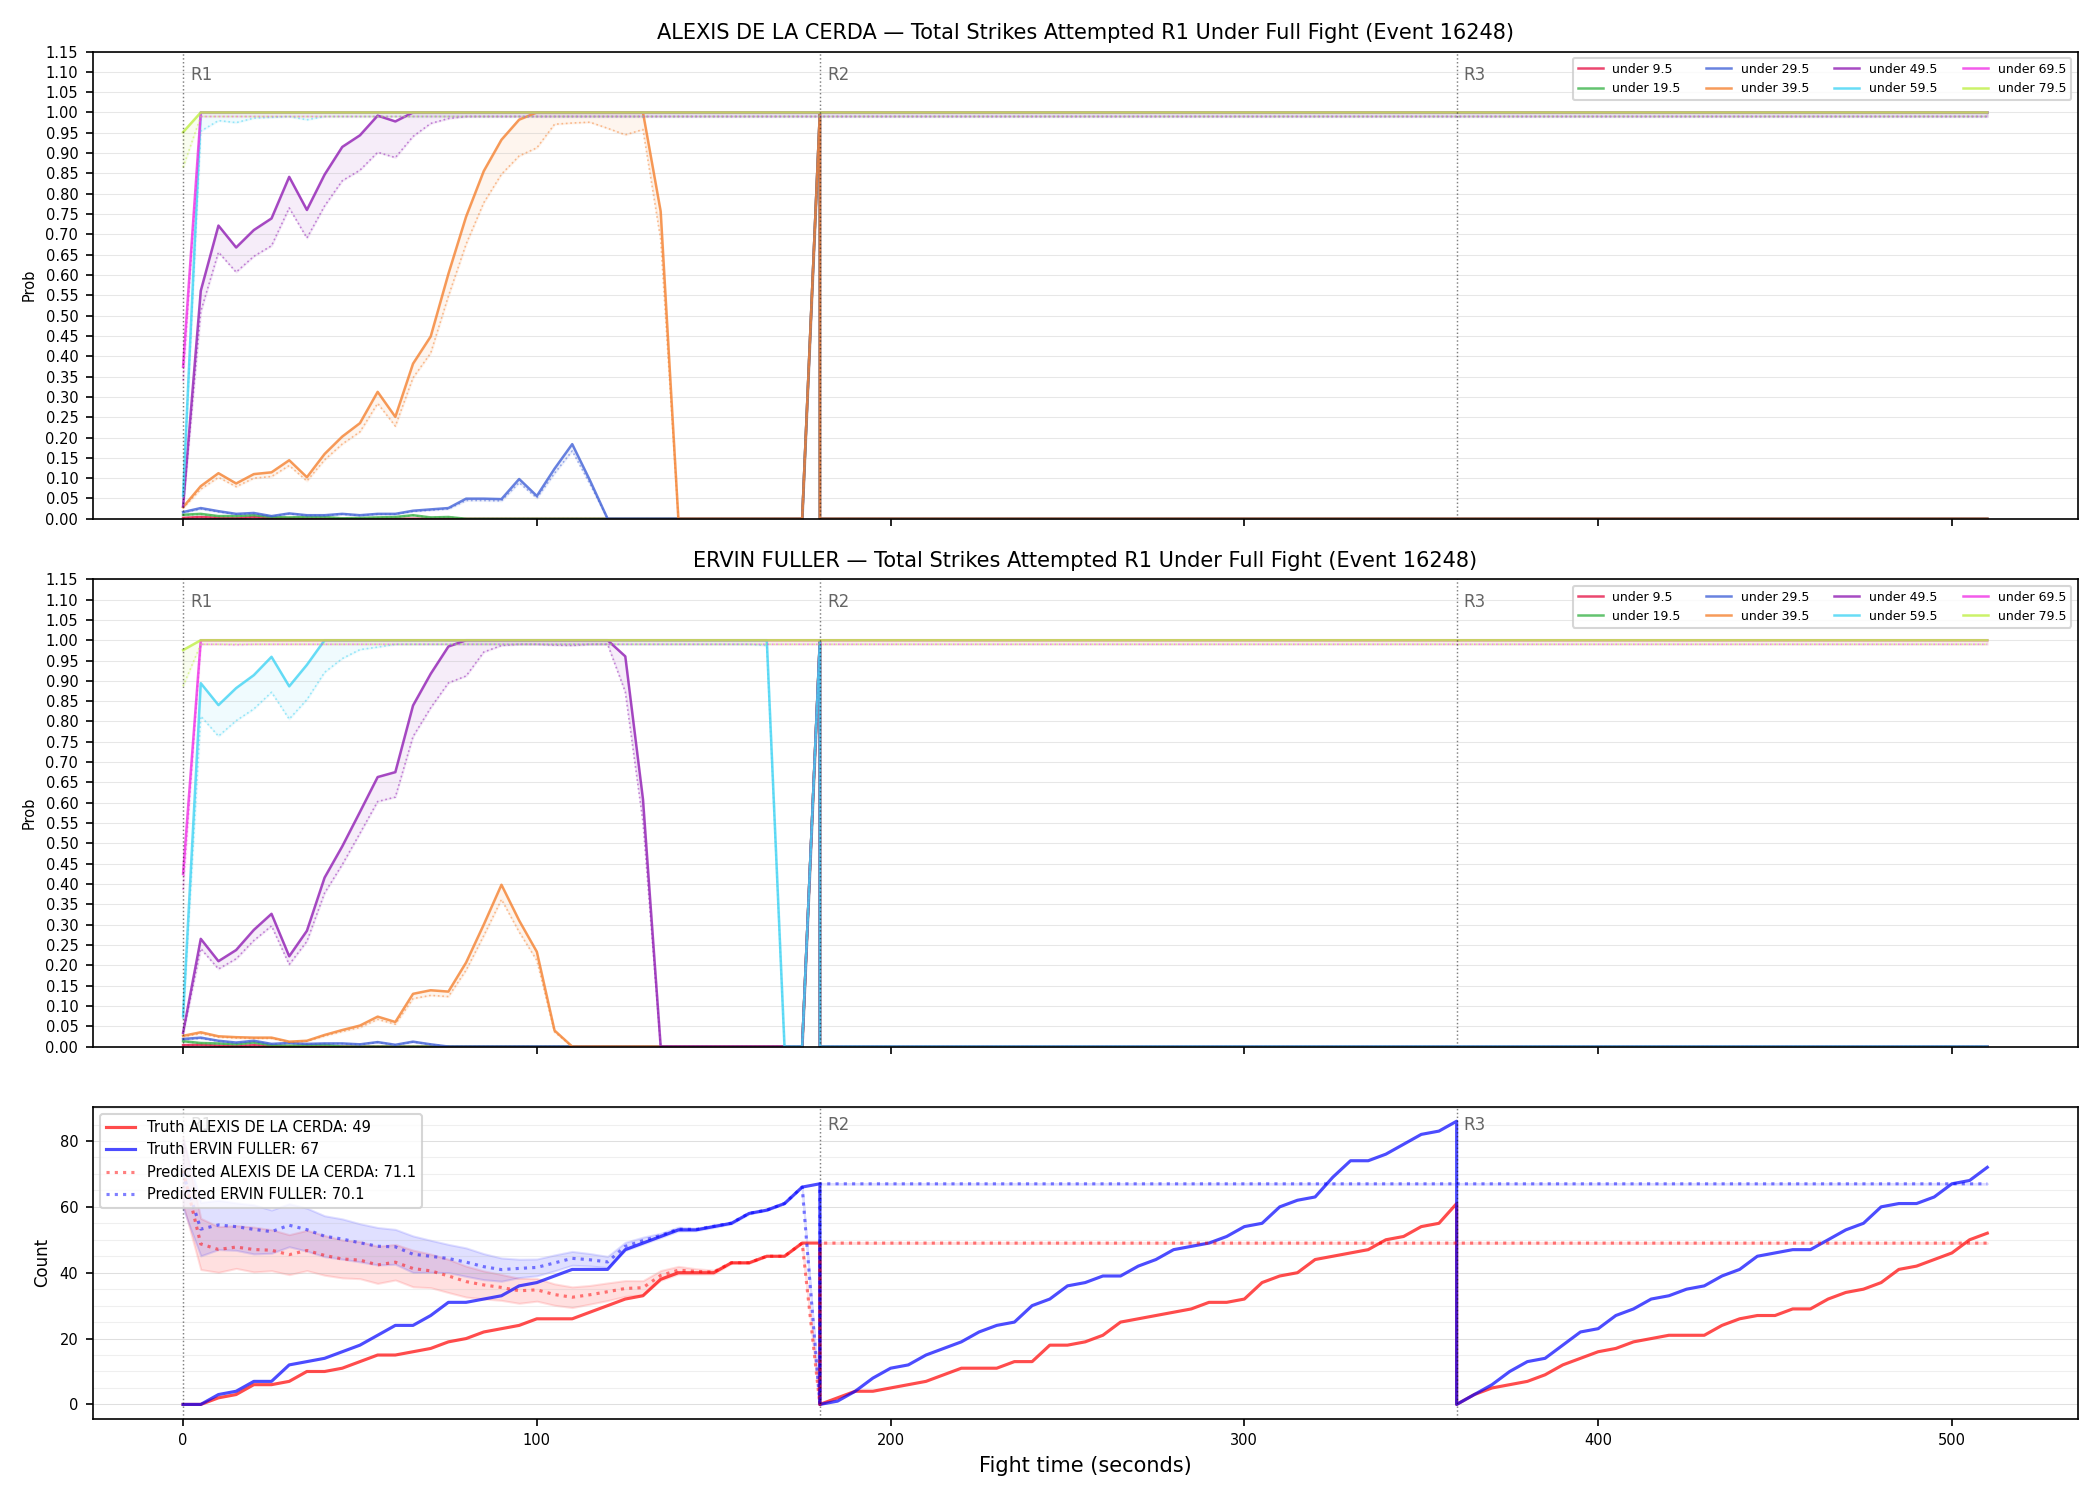This screenshot has width=2100, height=1500.
Task: Click Count axis tick label 20
Action: coord(69,1339)
